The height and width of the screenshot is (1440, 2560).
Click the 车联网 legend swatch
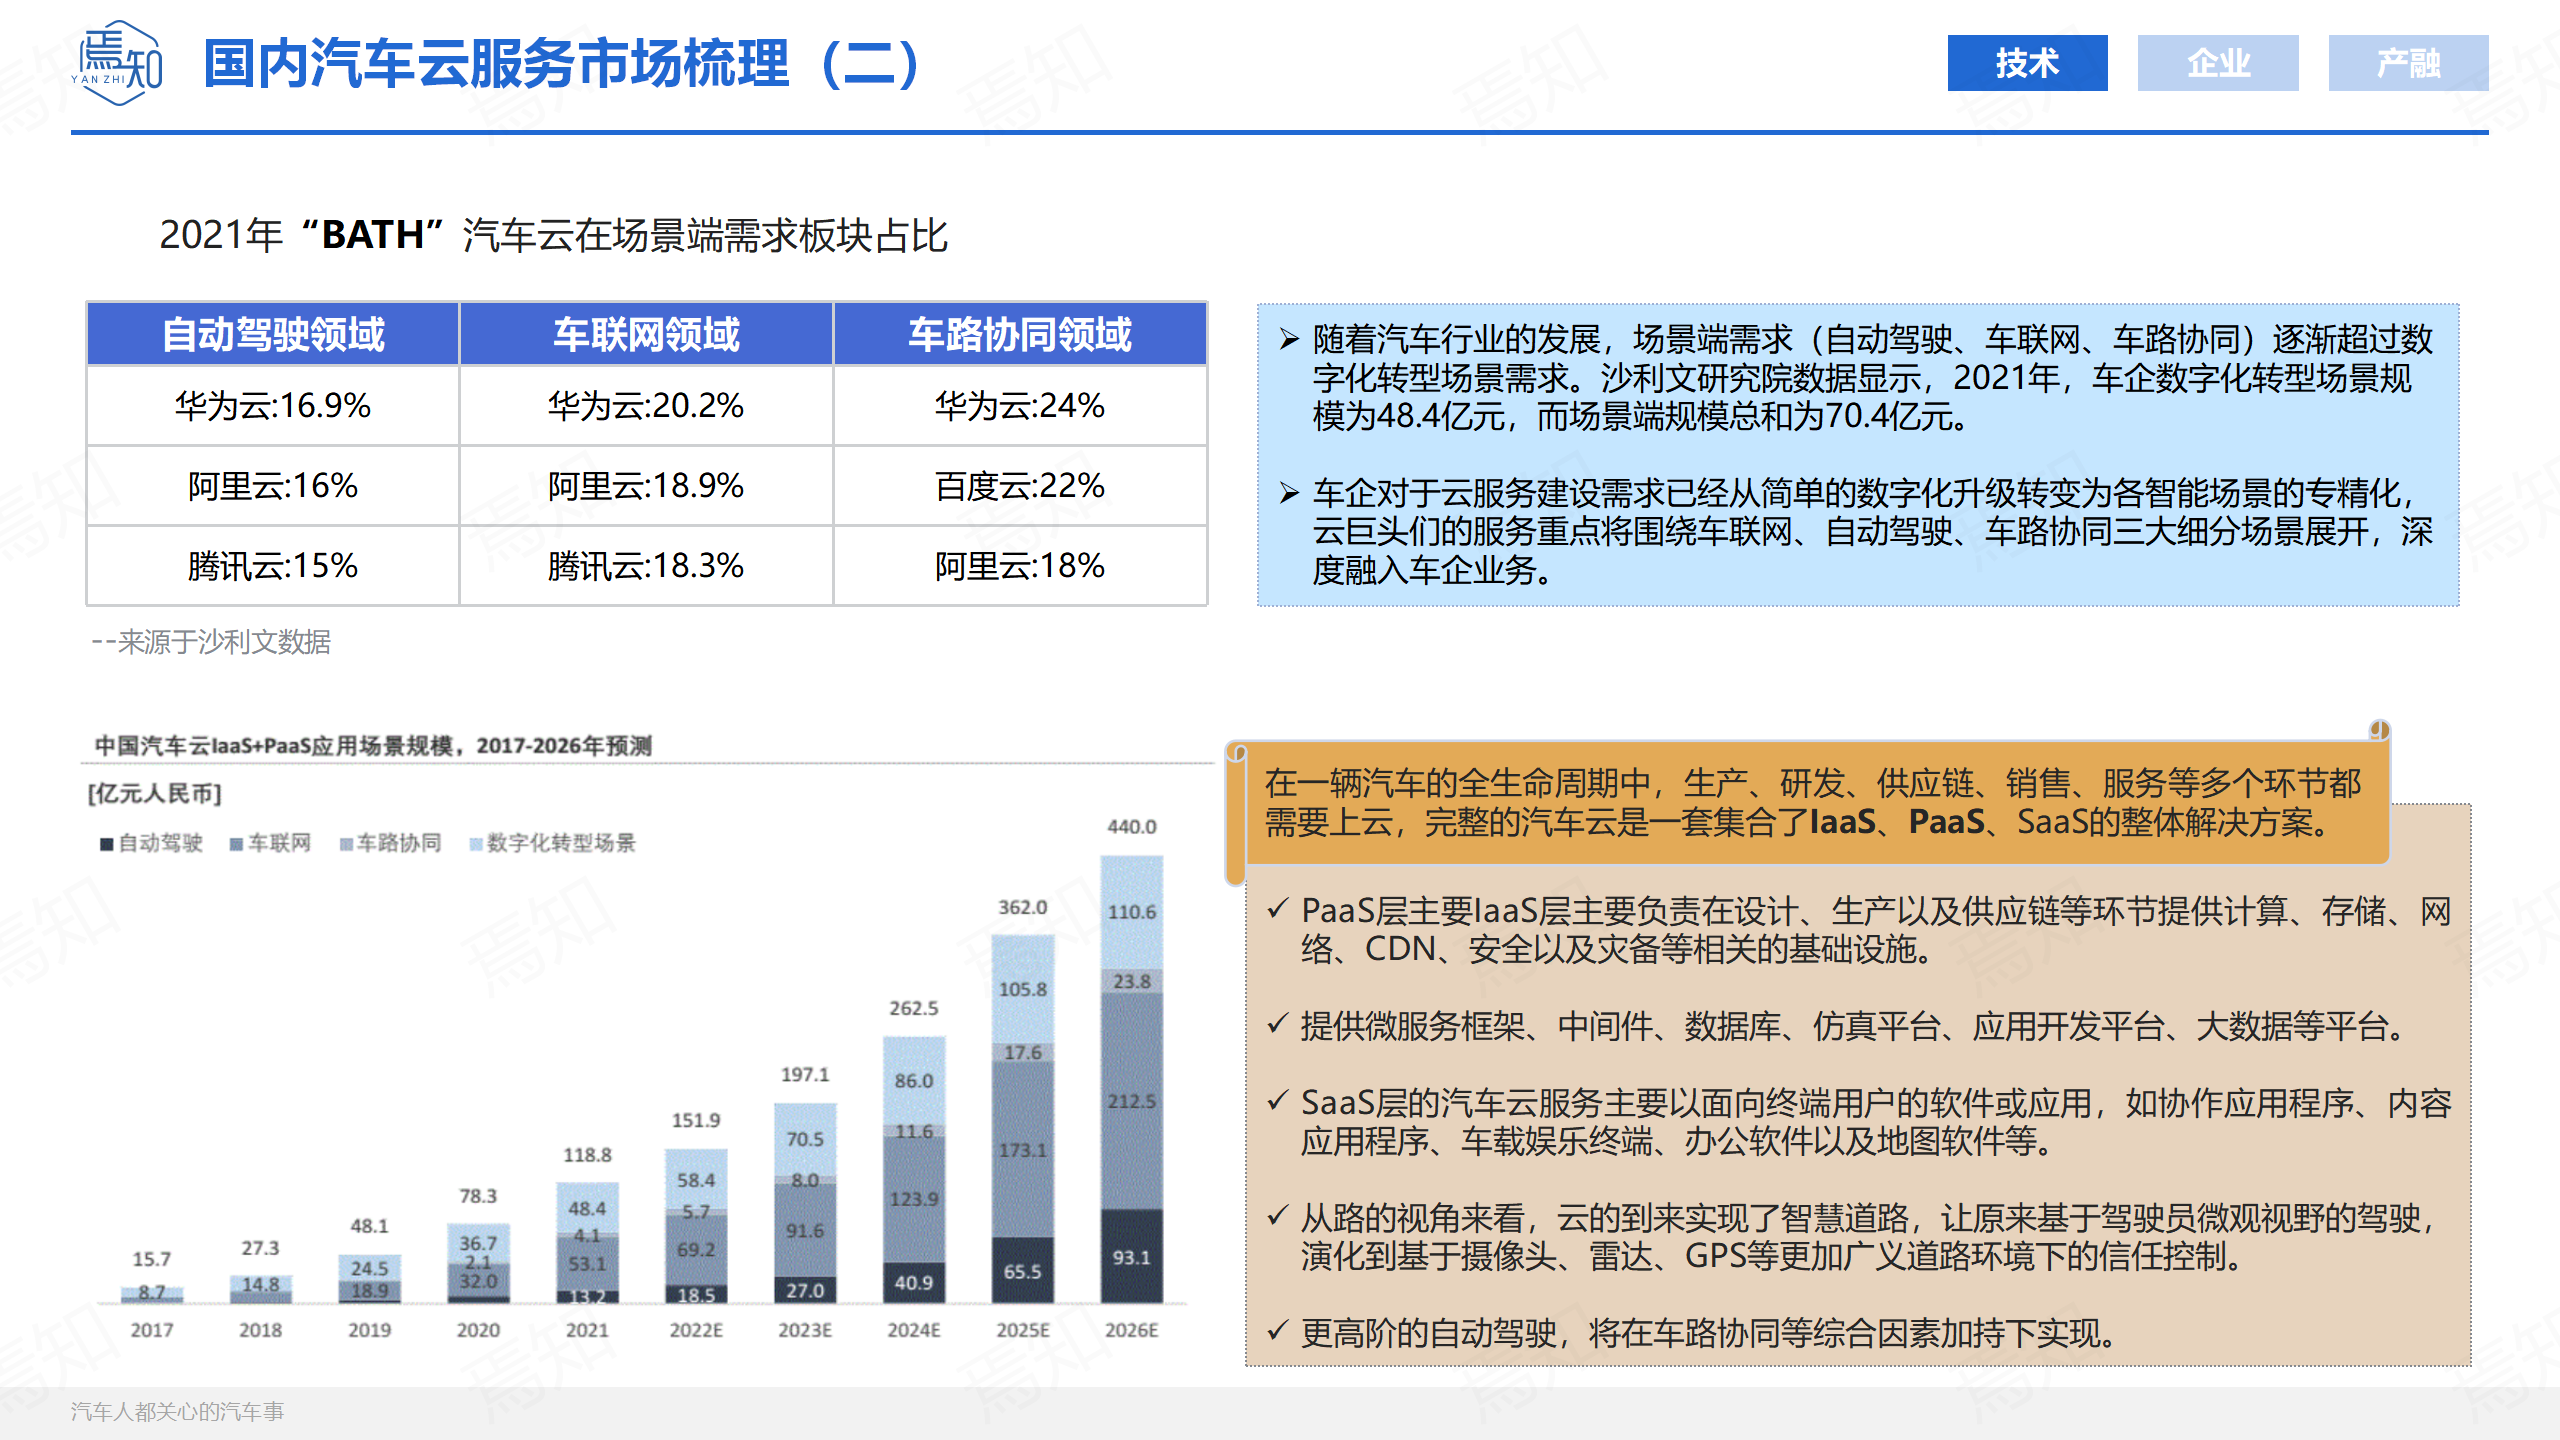point(236,844)
